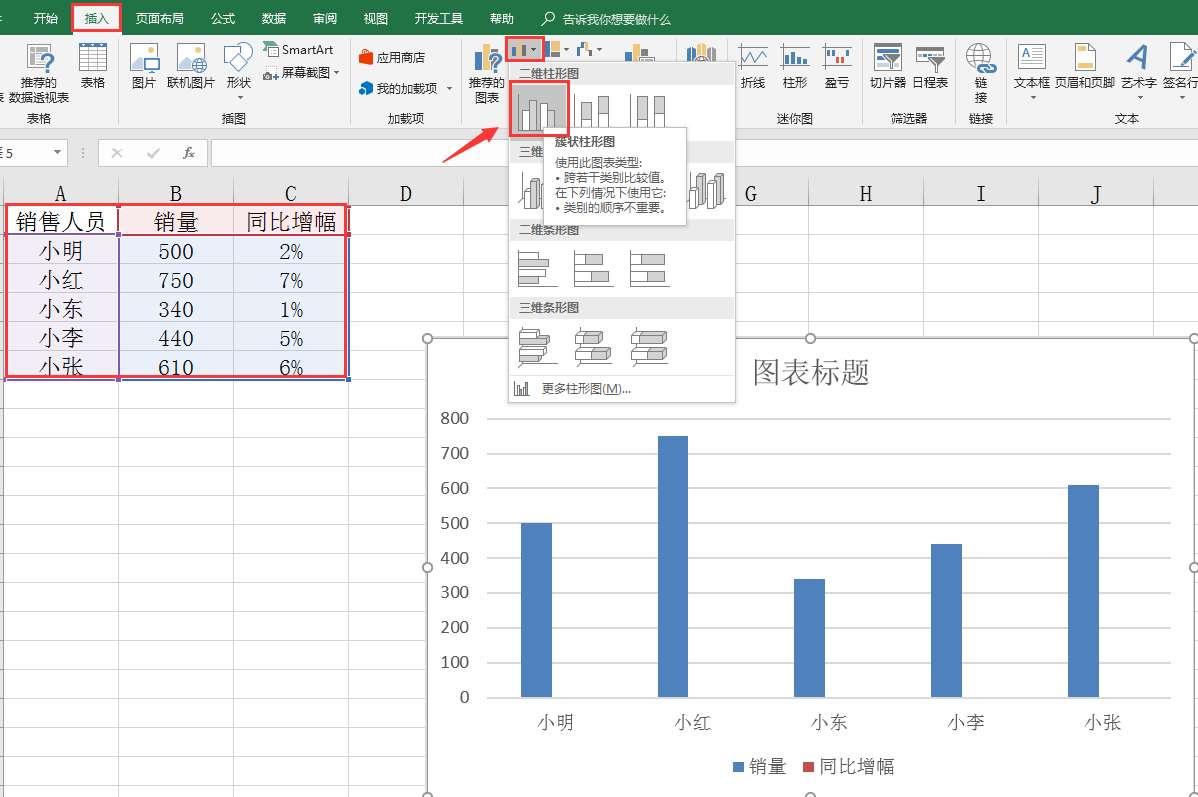The height and width of the screenshot is (797, 1198).
Task: Click the 销售人员 header cell
Action: [61, 222]
